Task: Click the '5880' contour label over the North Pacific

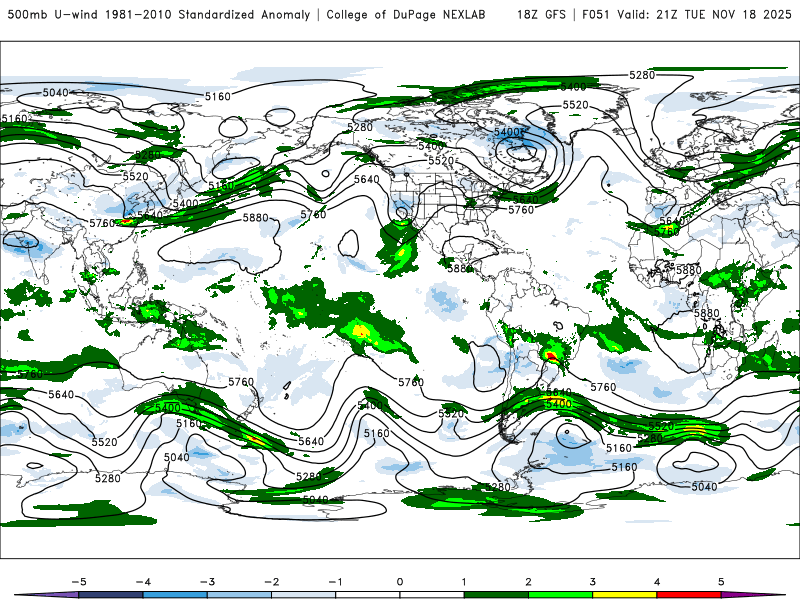Action: click(256, 218)
